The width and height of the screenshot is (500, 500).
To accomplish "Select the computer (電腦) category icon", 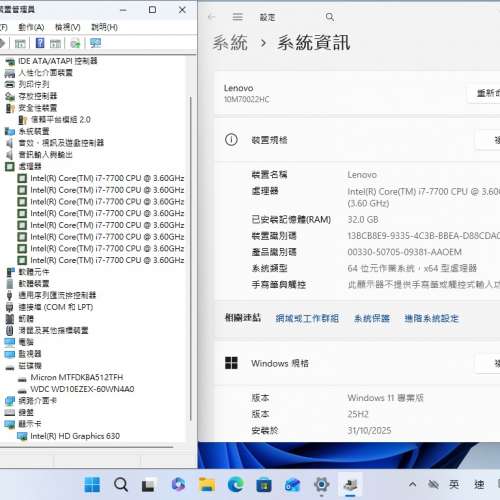I will 10,342.
